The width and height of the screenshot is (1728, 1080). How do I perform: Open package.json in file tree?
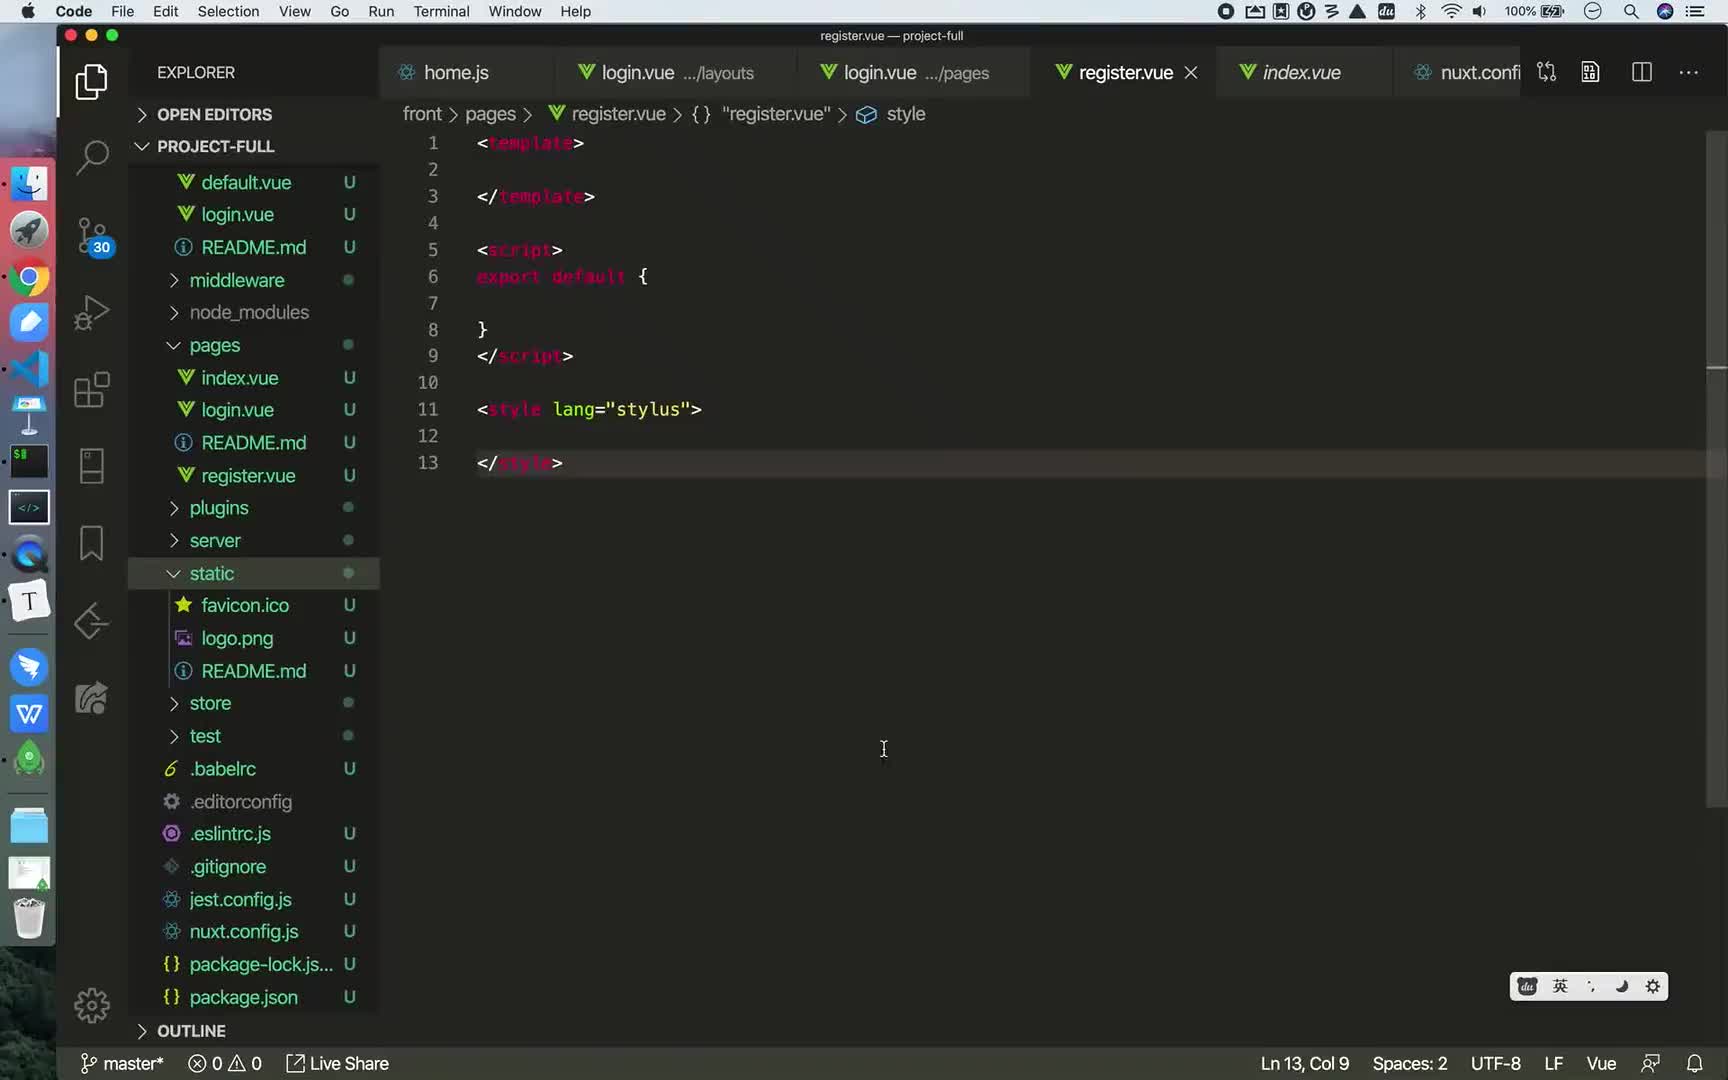[243, 997]
